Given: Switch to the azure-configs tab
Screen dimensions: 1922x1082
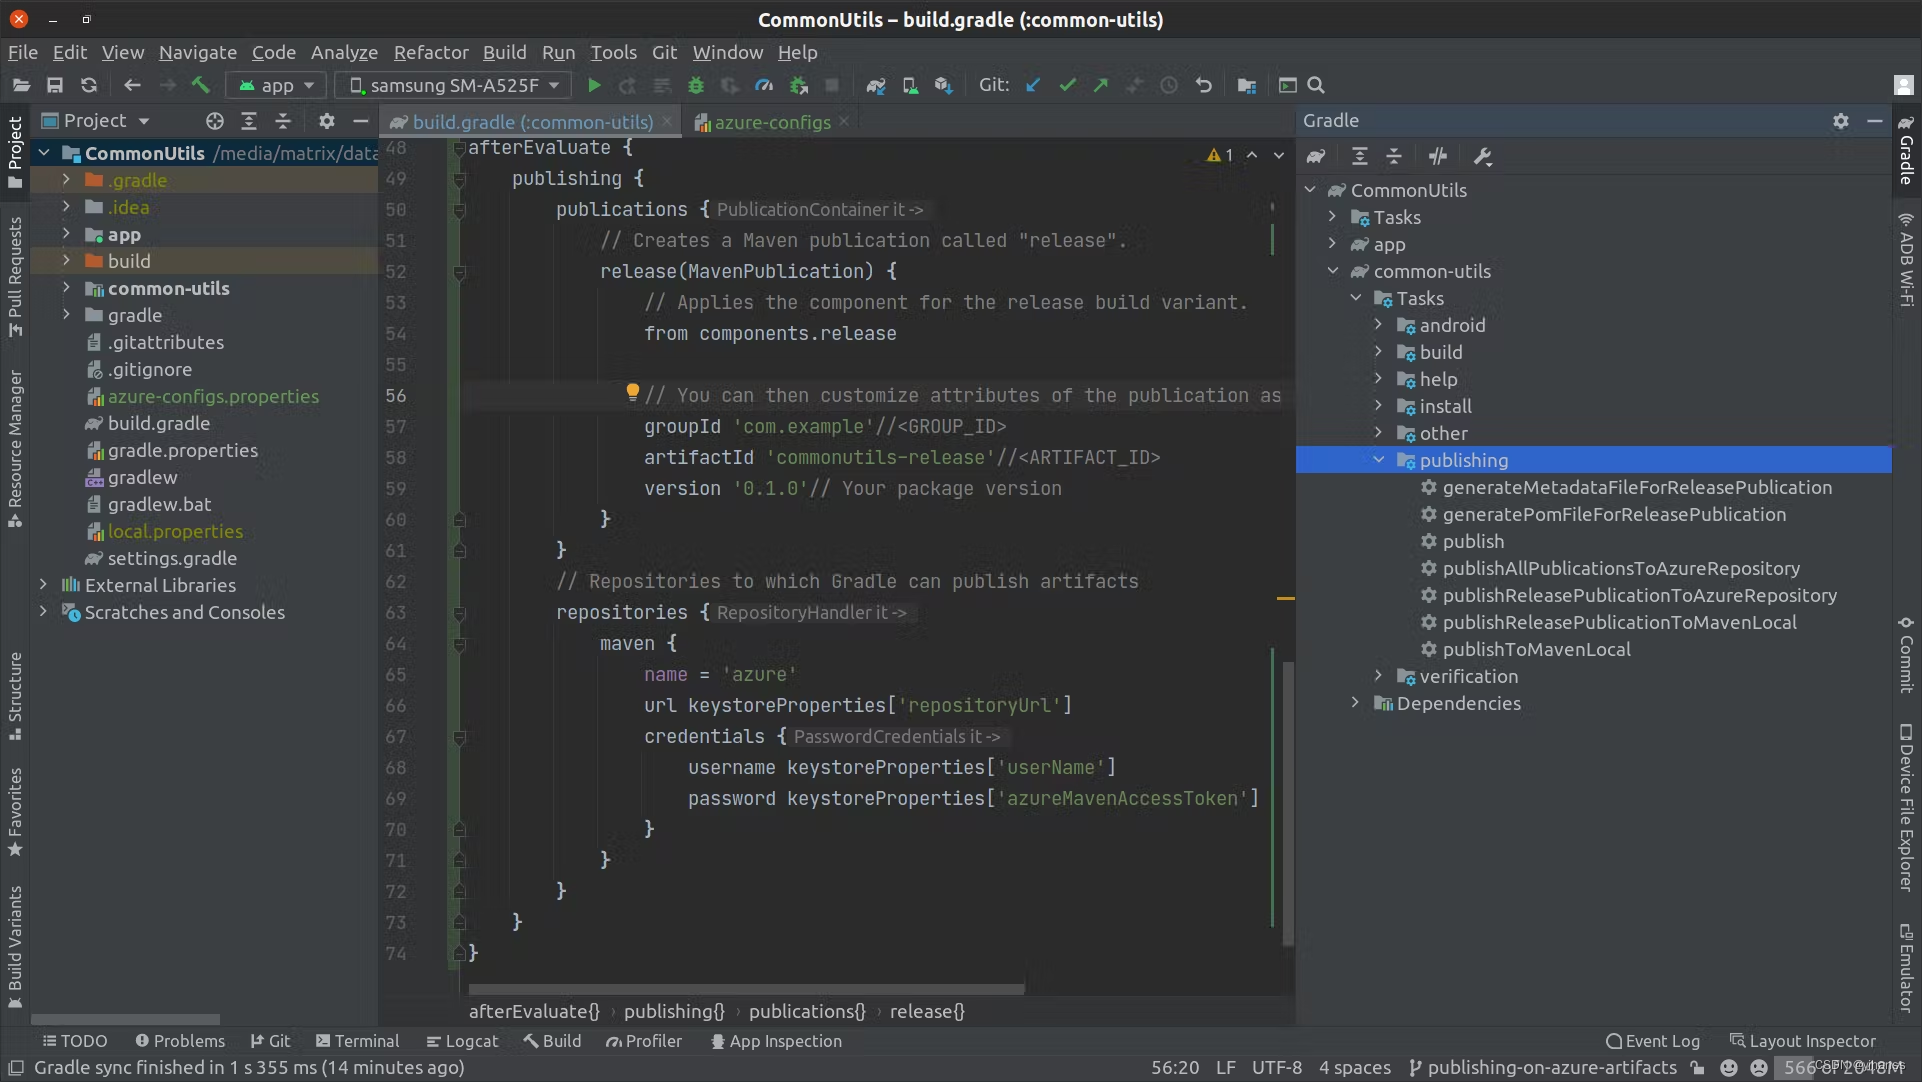Looking at the screenshot, I should (771, 121).
